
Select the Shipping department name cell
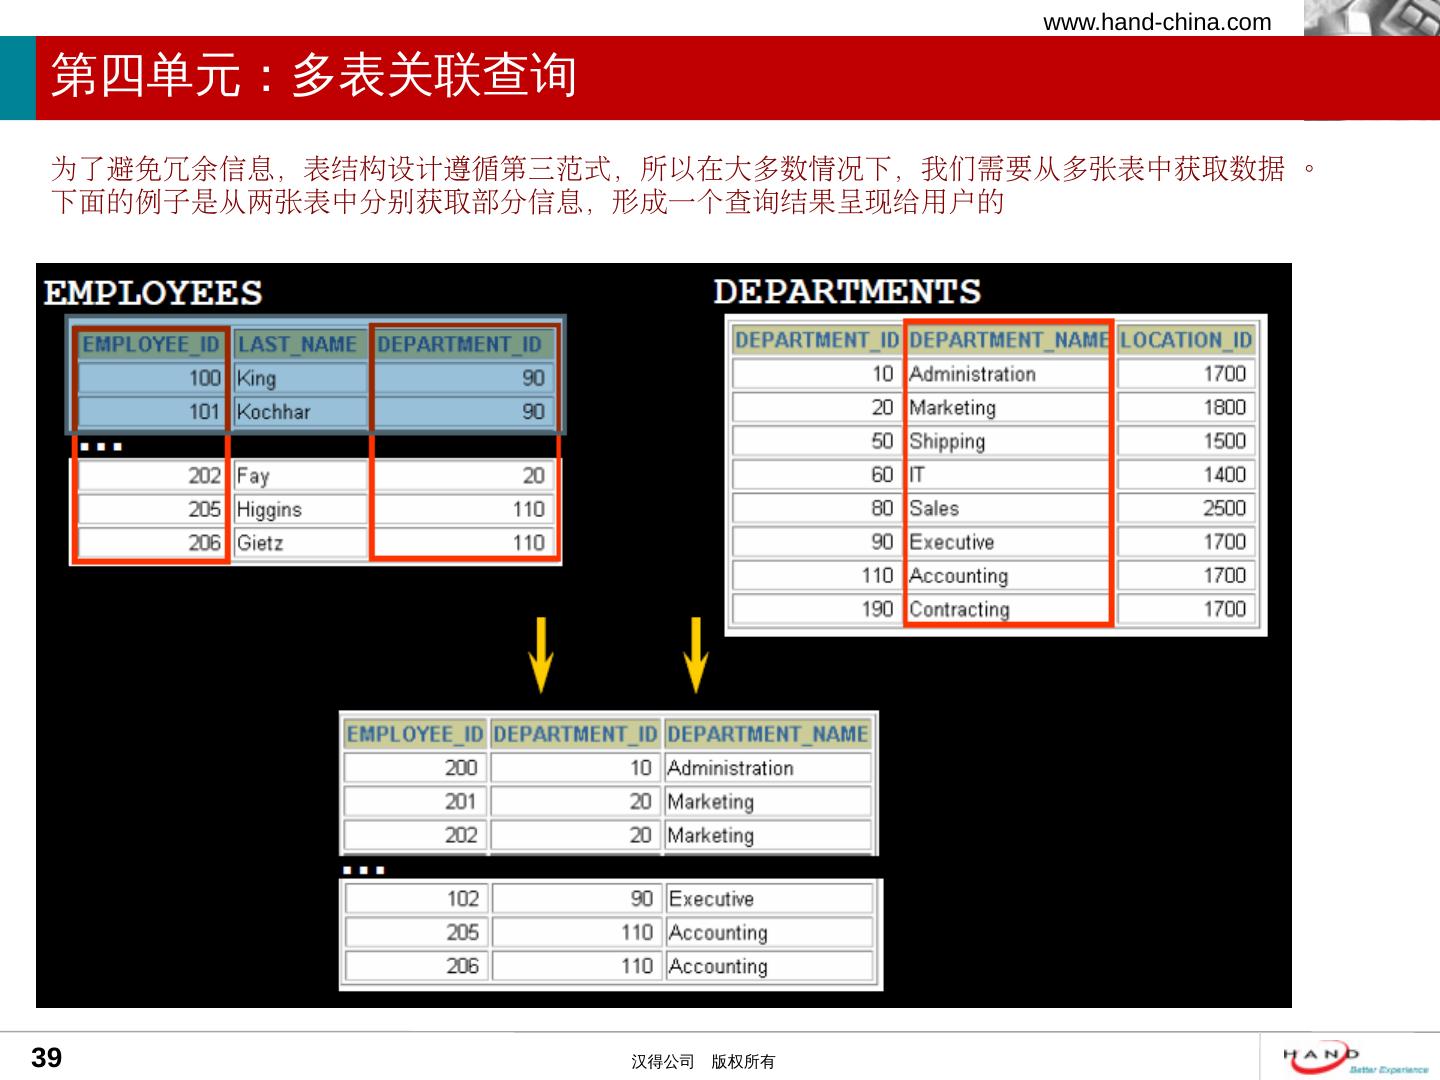(1006, 441)
